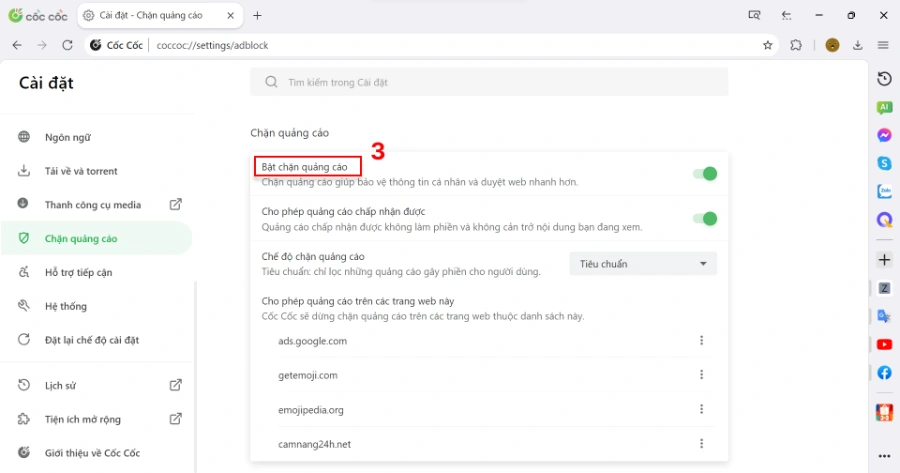Select Ngôn ngữ in the settings sidebar
This screenshot has height=473, width=900.
coord(68,137)
